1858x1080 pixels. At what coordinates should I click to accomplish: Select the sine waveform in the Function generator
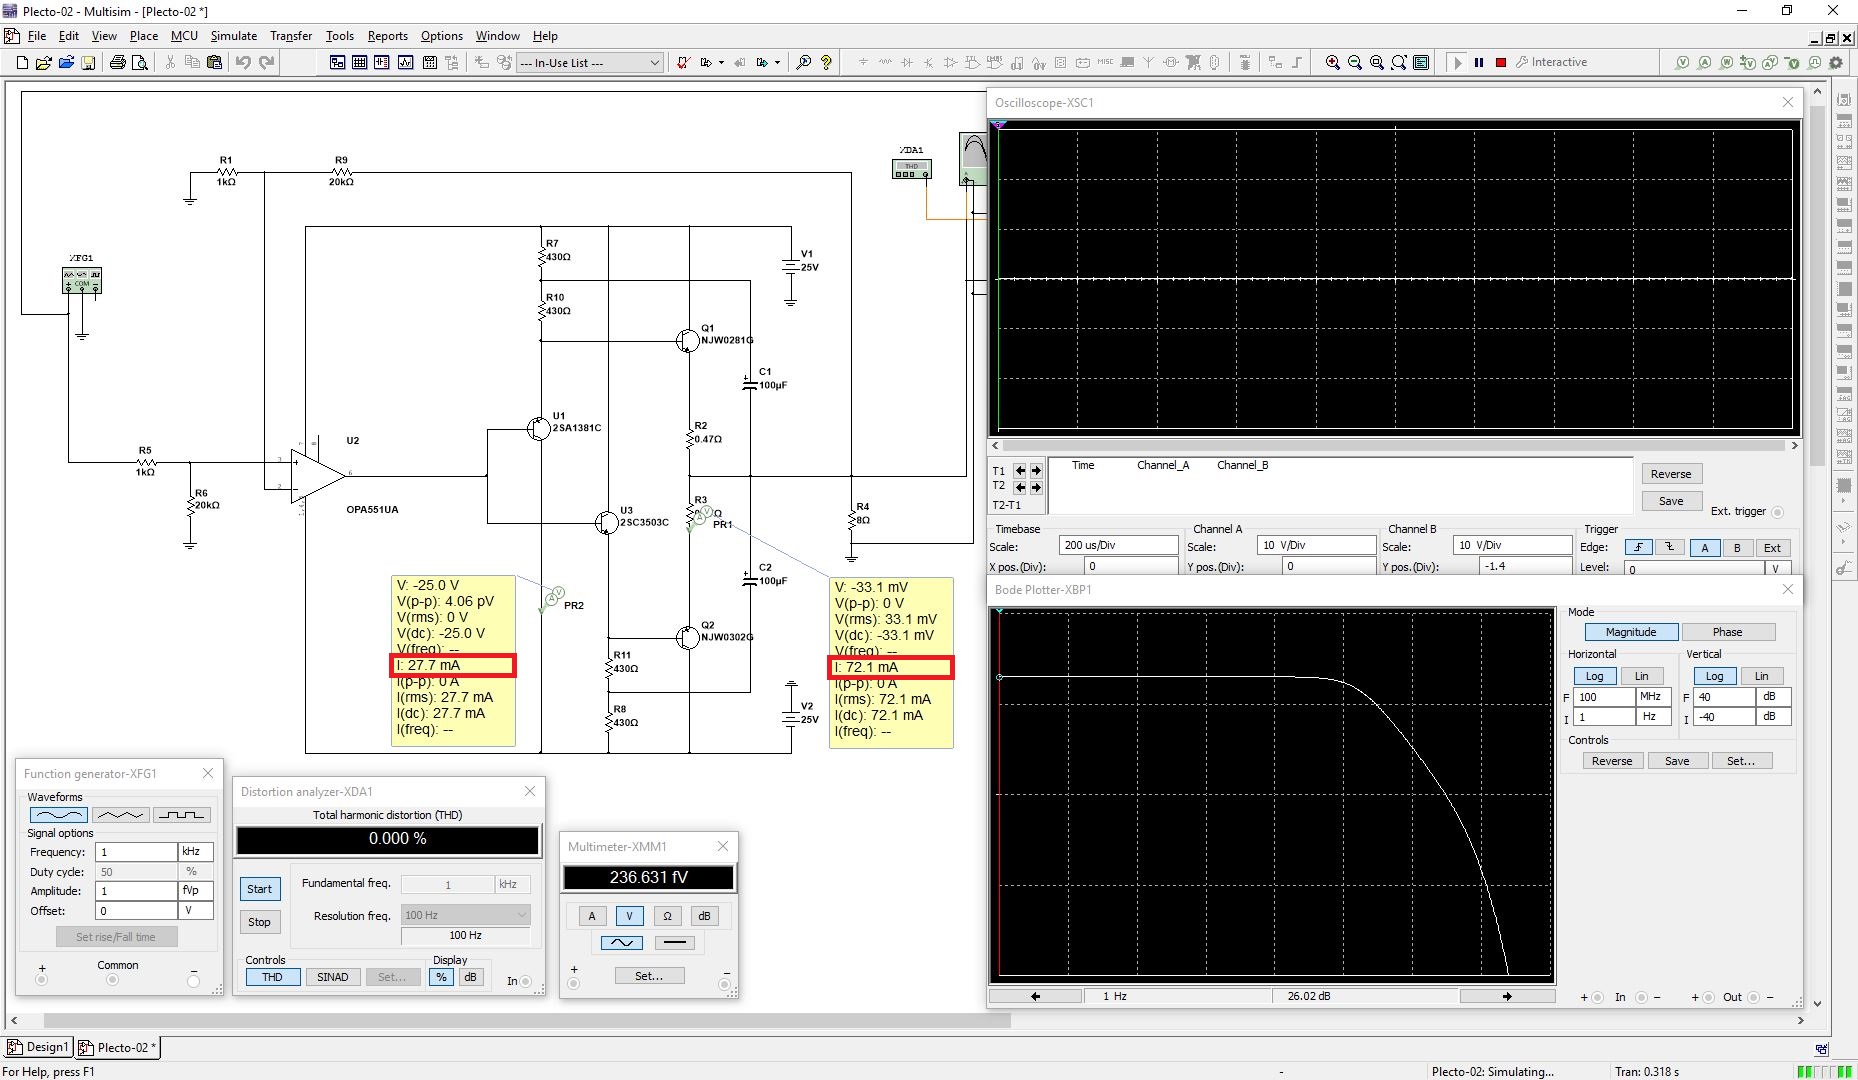(x=58, y=815)
